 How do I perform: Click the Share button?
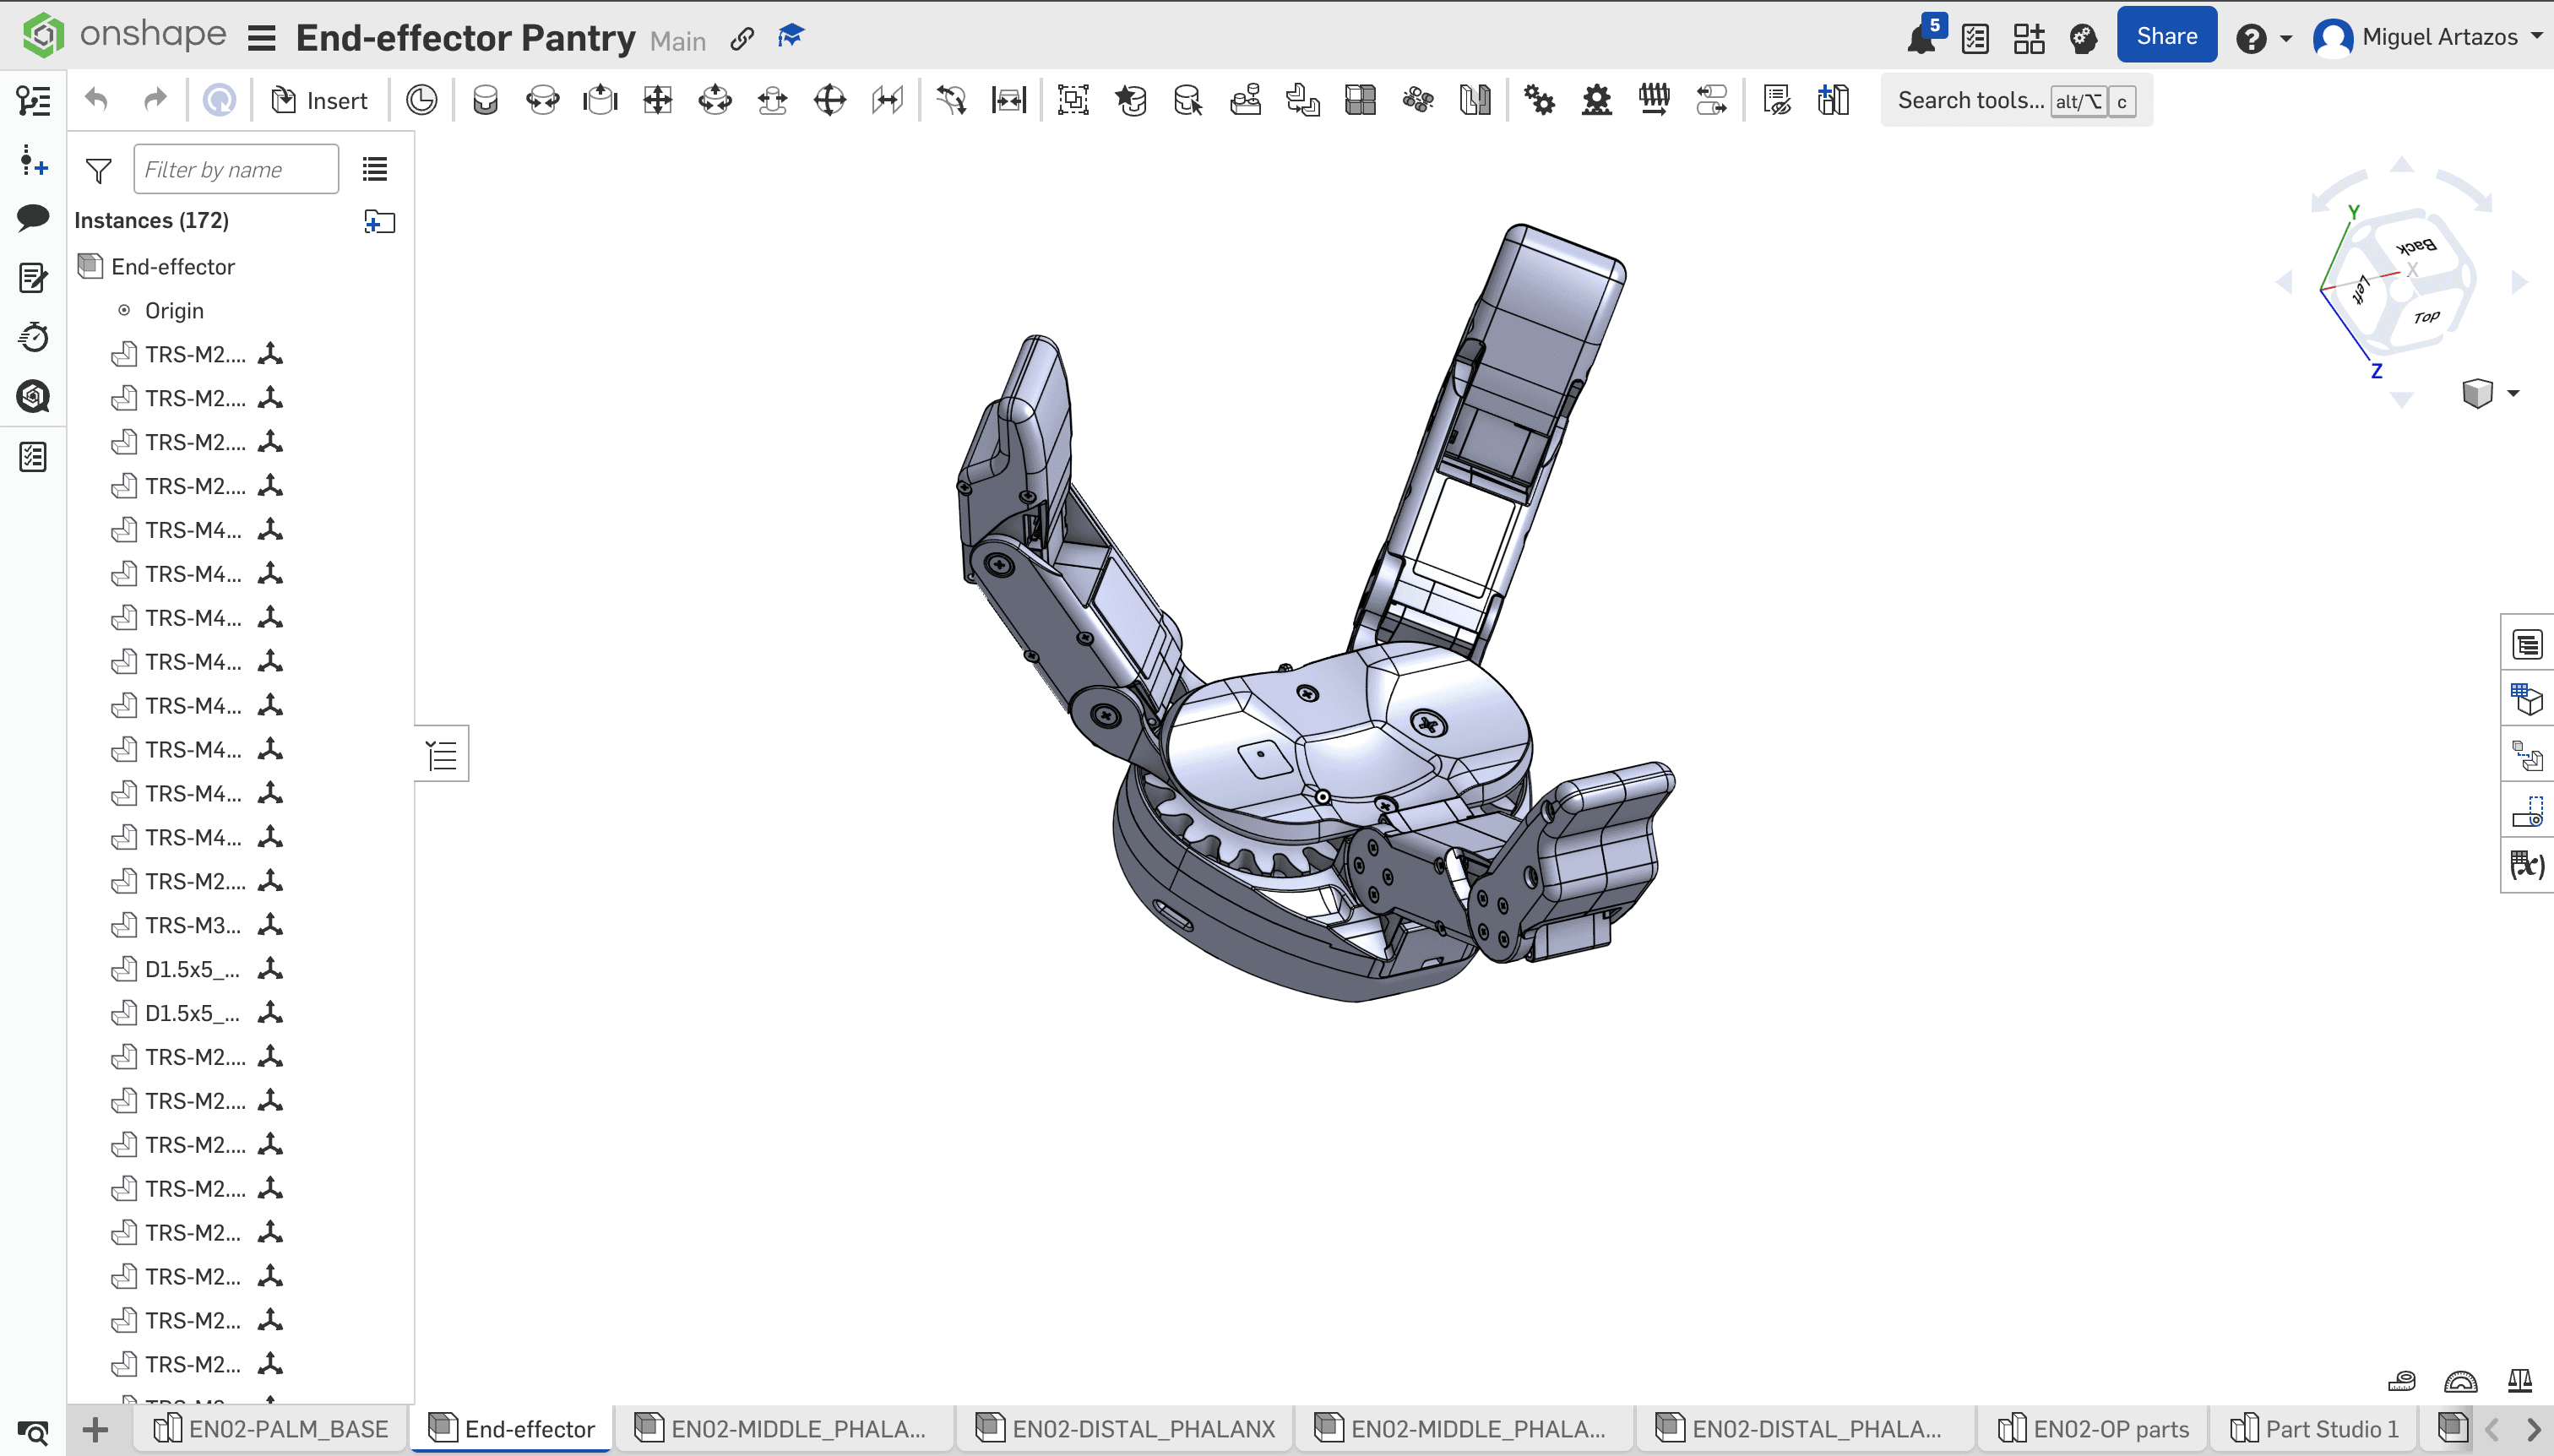[2166, 36]
